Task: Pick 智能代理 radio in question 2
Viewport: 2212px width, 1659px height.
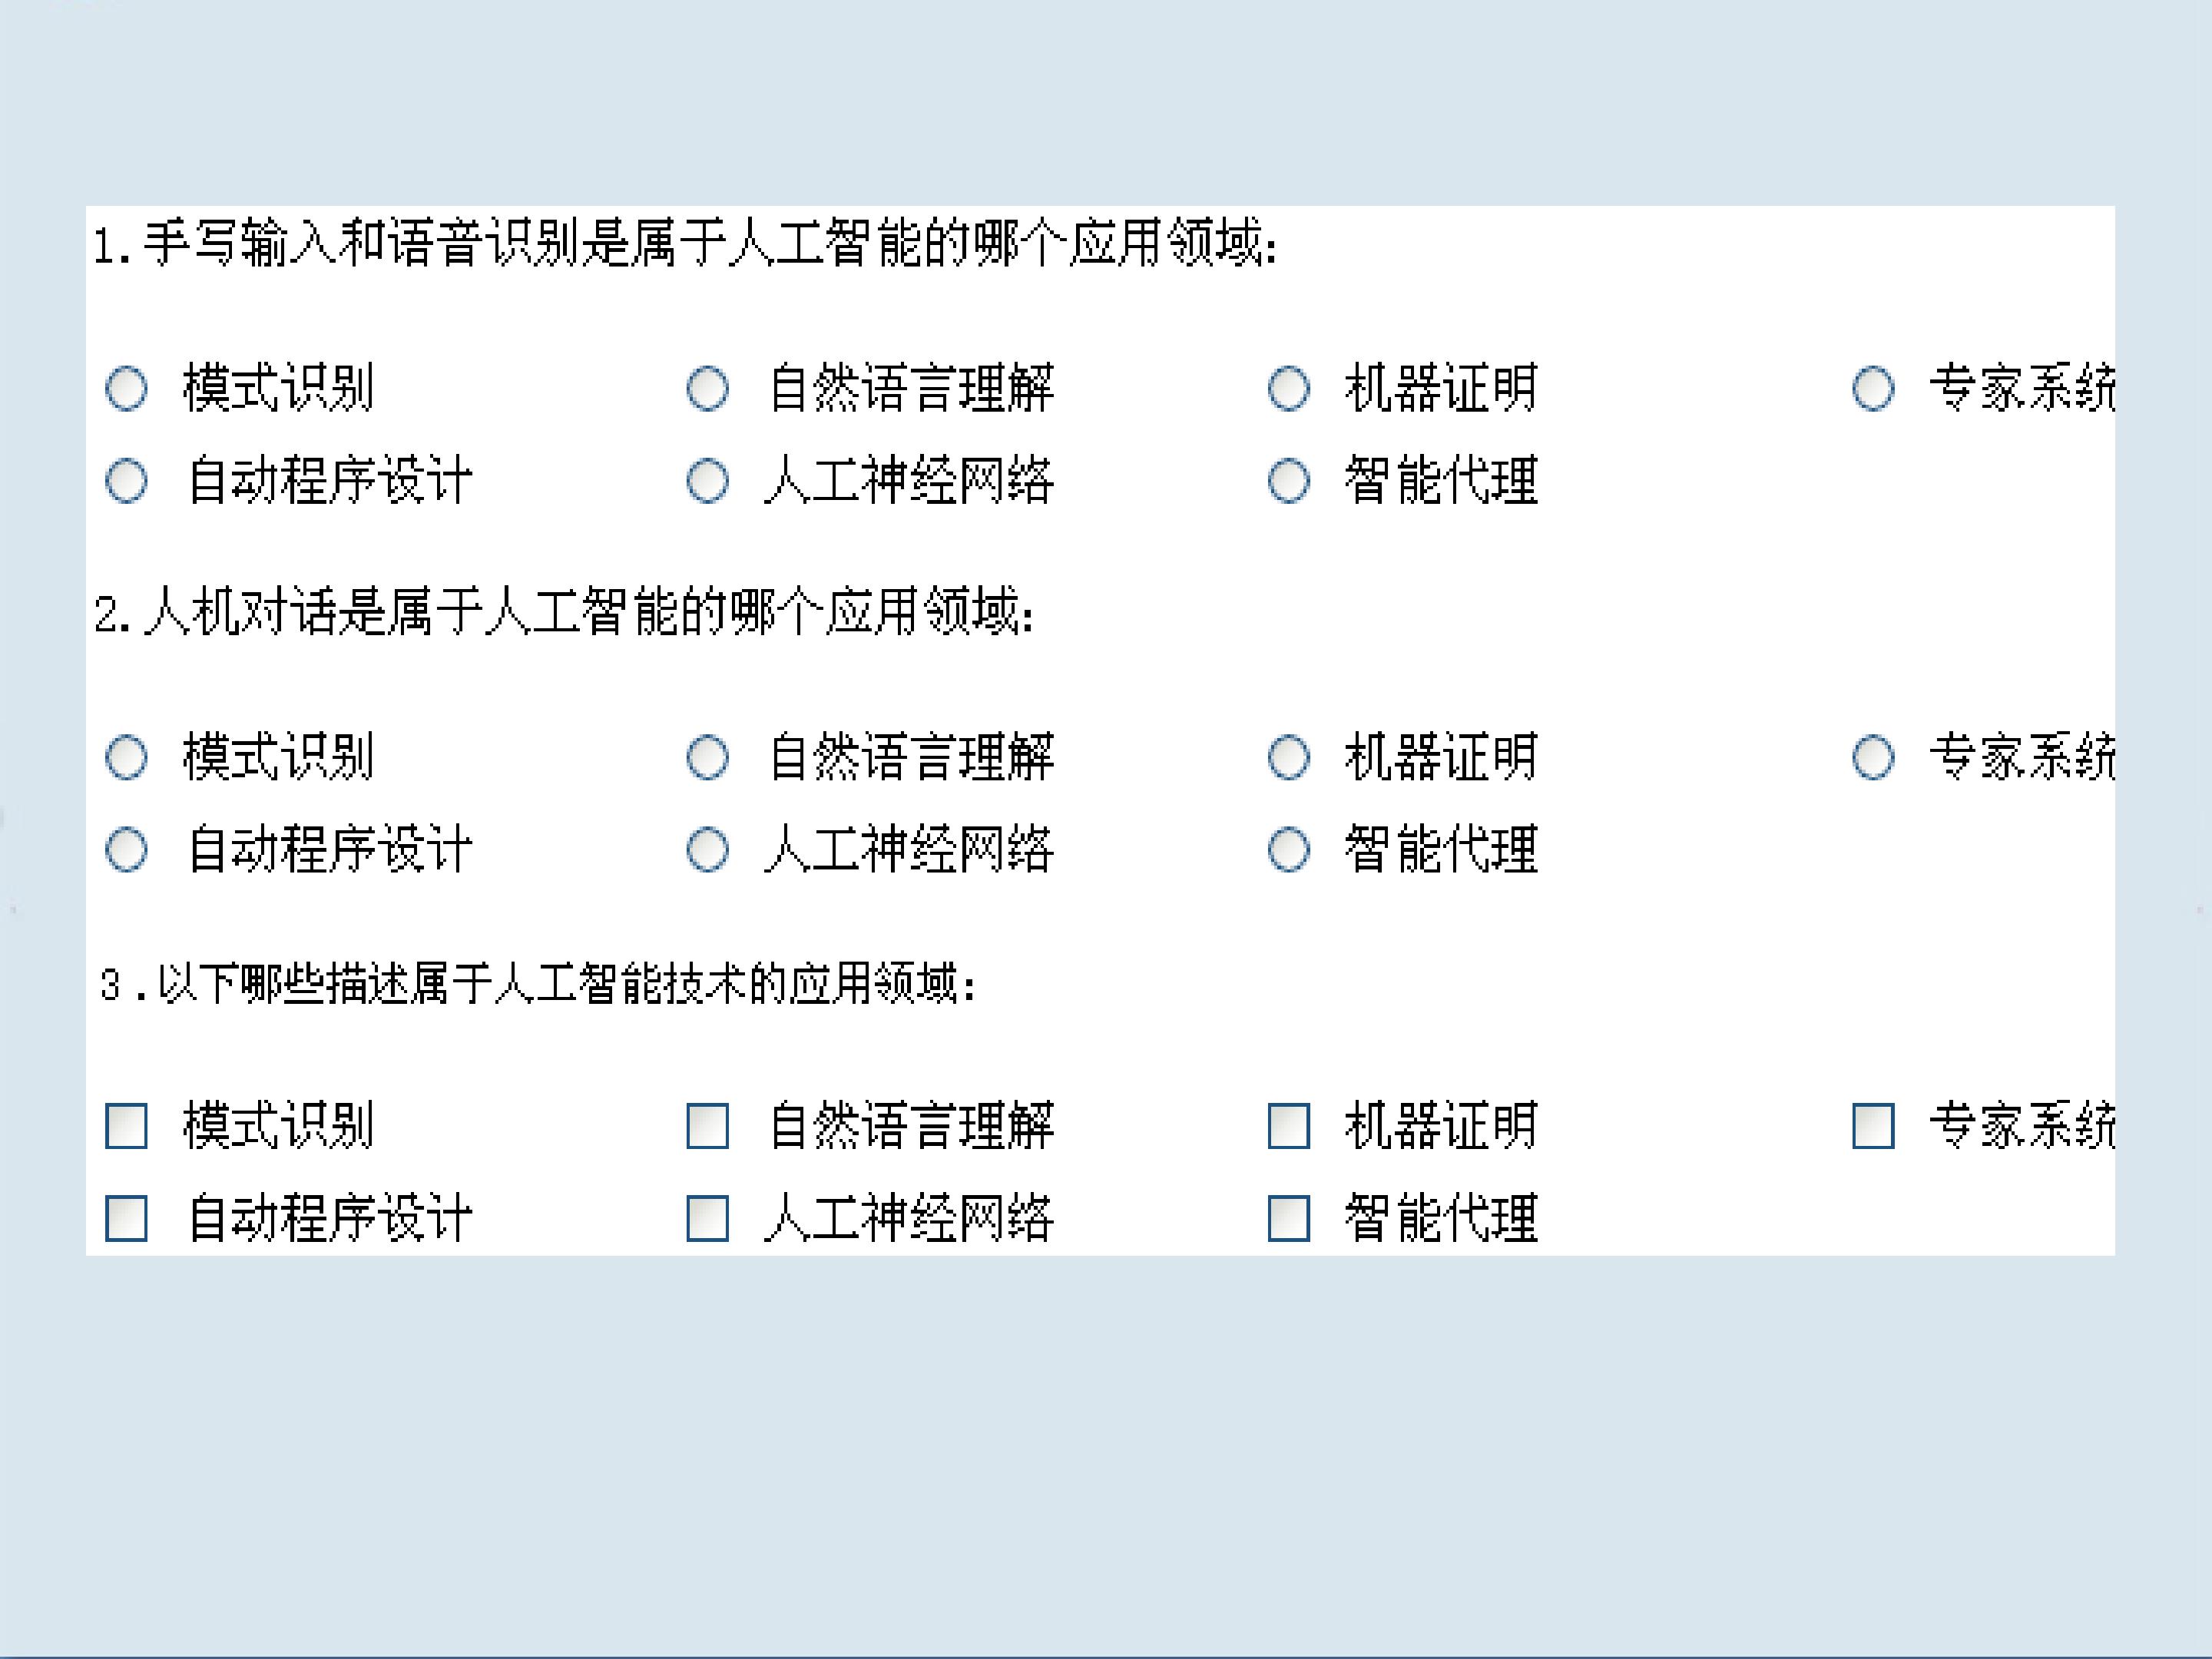Action: pyautogui.click(x=1288, y=850)
